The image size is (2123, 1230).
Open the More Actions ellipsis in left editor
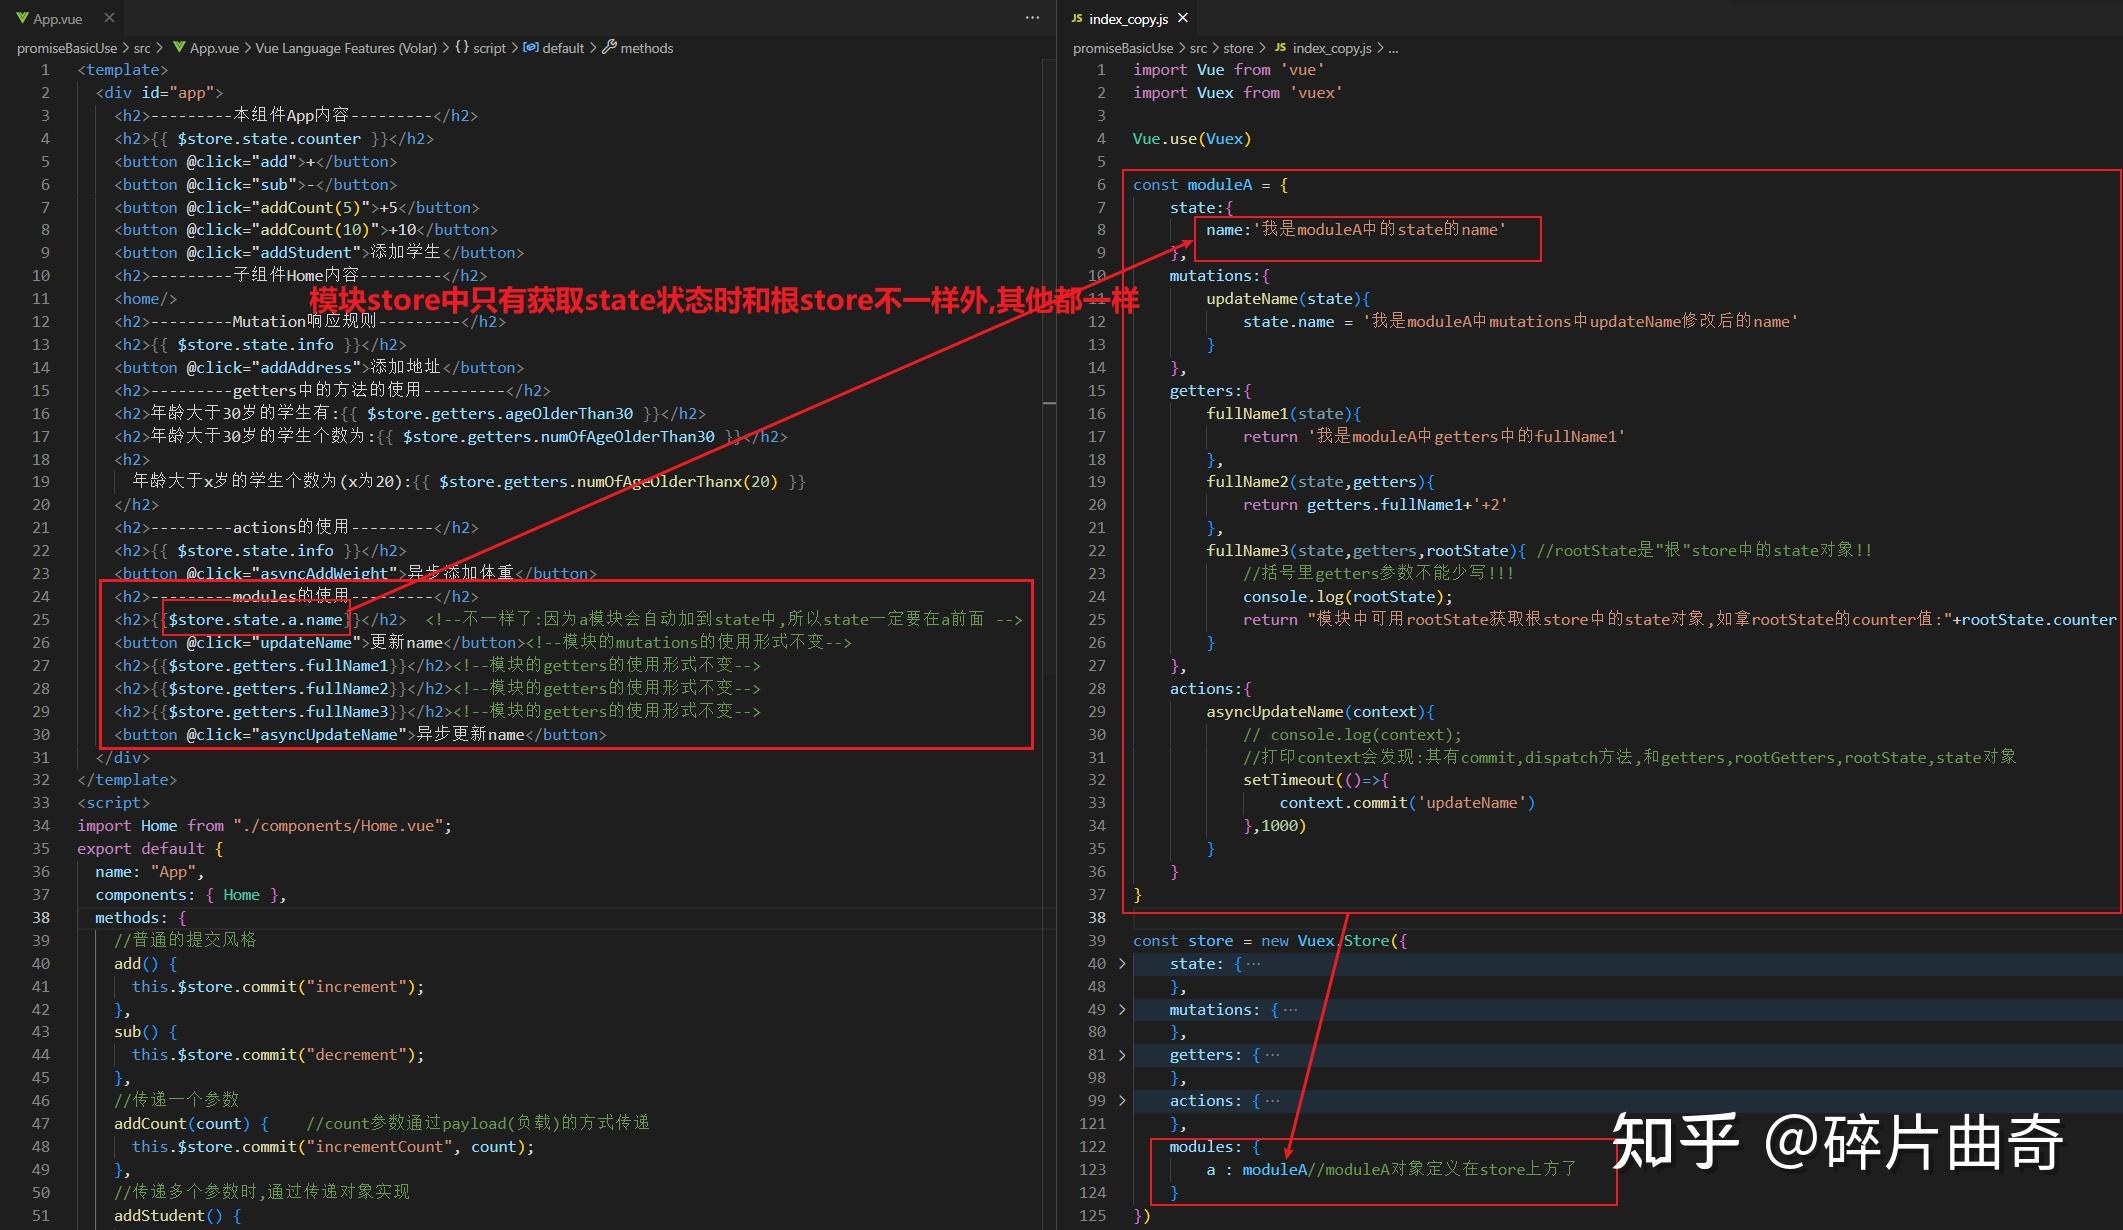point(1032,18)
